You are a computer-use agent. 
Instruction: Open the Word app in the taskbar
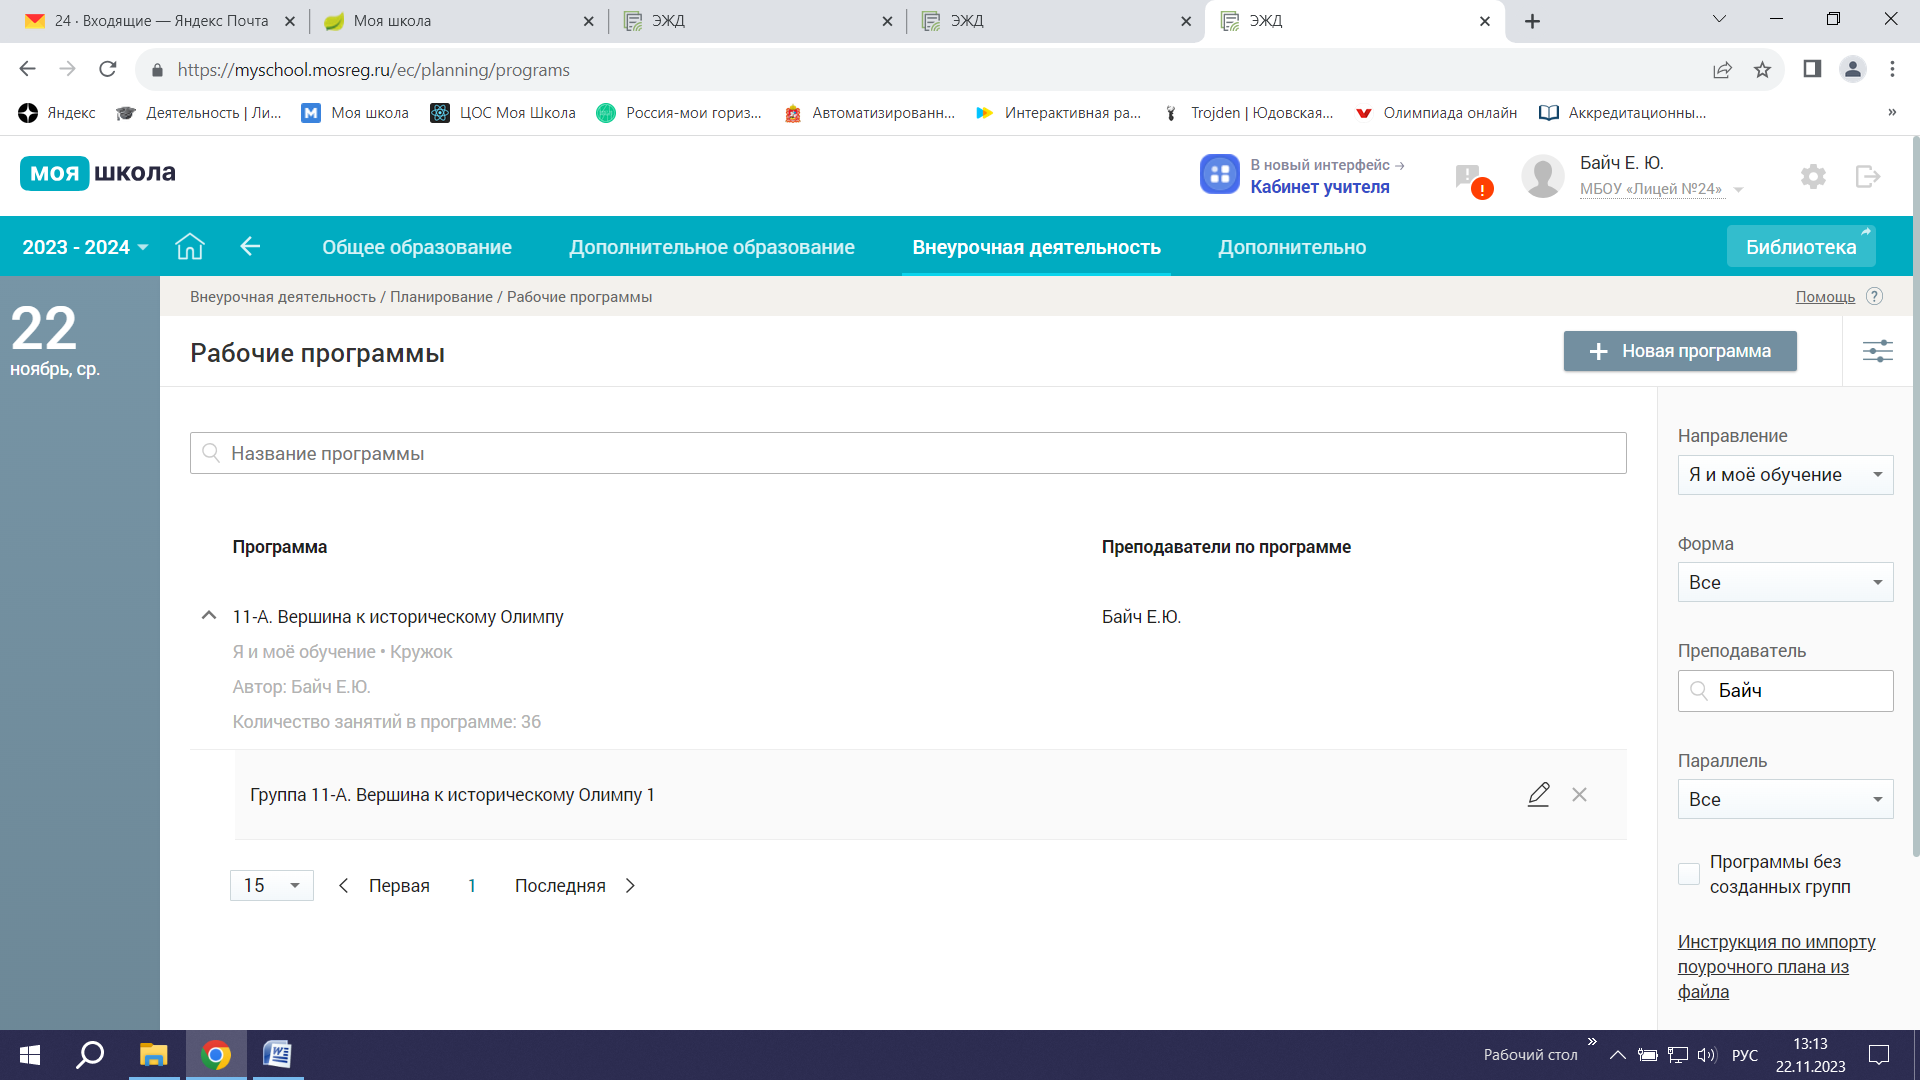click(277, 1054)
